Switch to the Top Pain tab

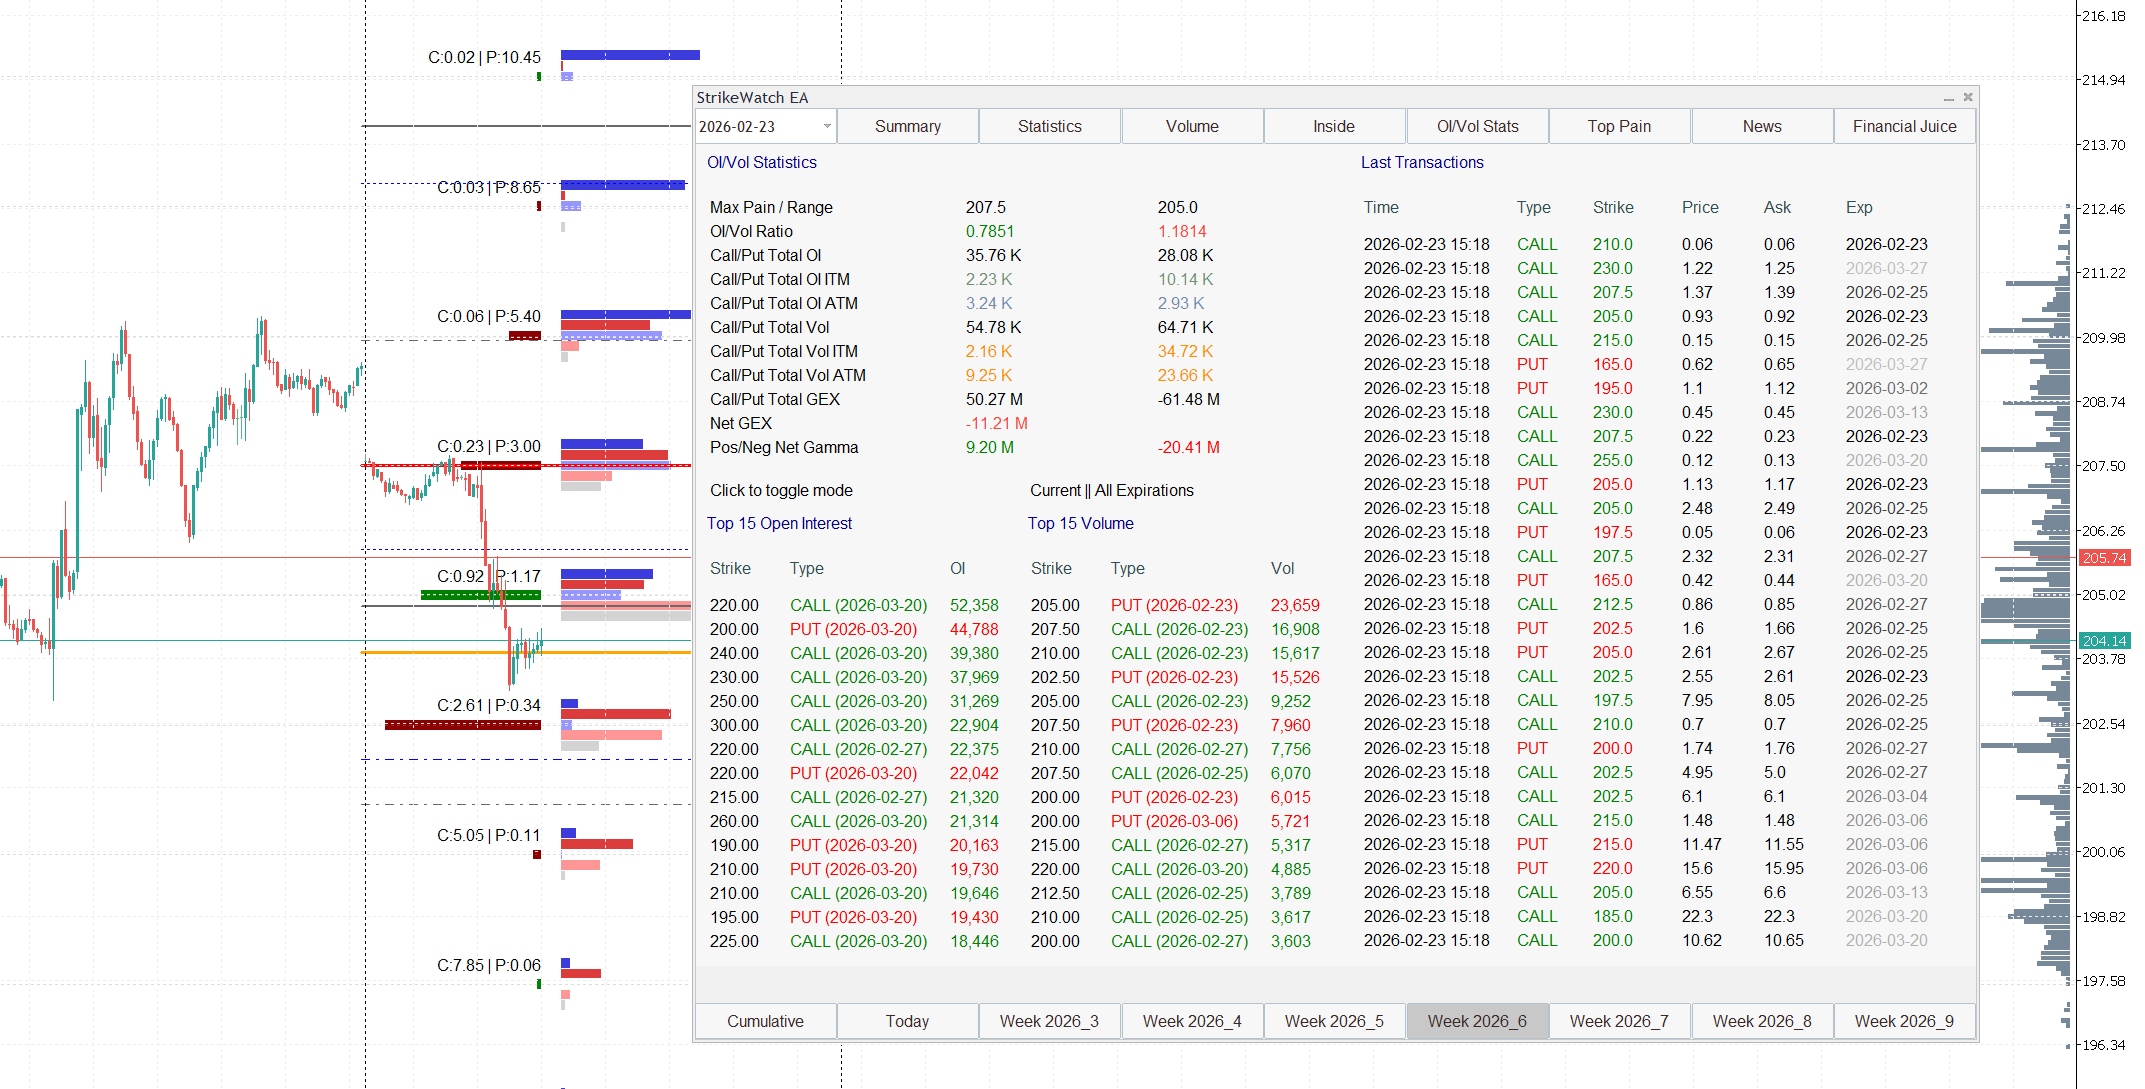point(1619,126)
